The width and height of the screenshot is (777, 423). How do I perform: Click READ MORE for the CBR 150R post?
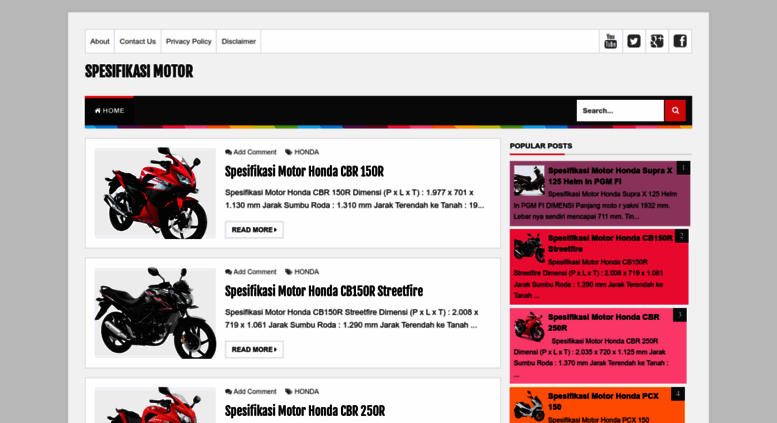[x=254, y=230]
